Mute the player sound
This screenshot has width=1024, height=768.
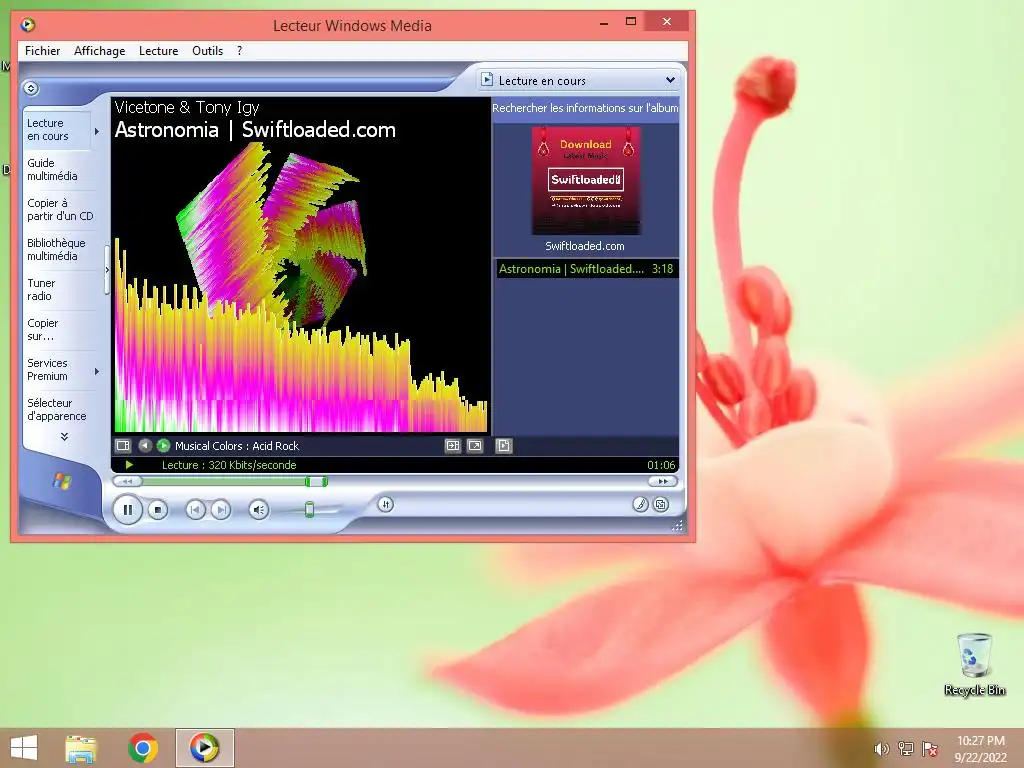[259, 509]
